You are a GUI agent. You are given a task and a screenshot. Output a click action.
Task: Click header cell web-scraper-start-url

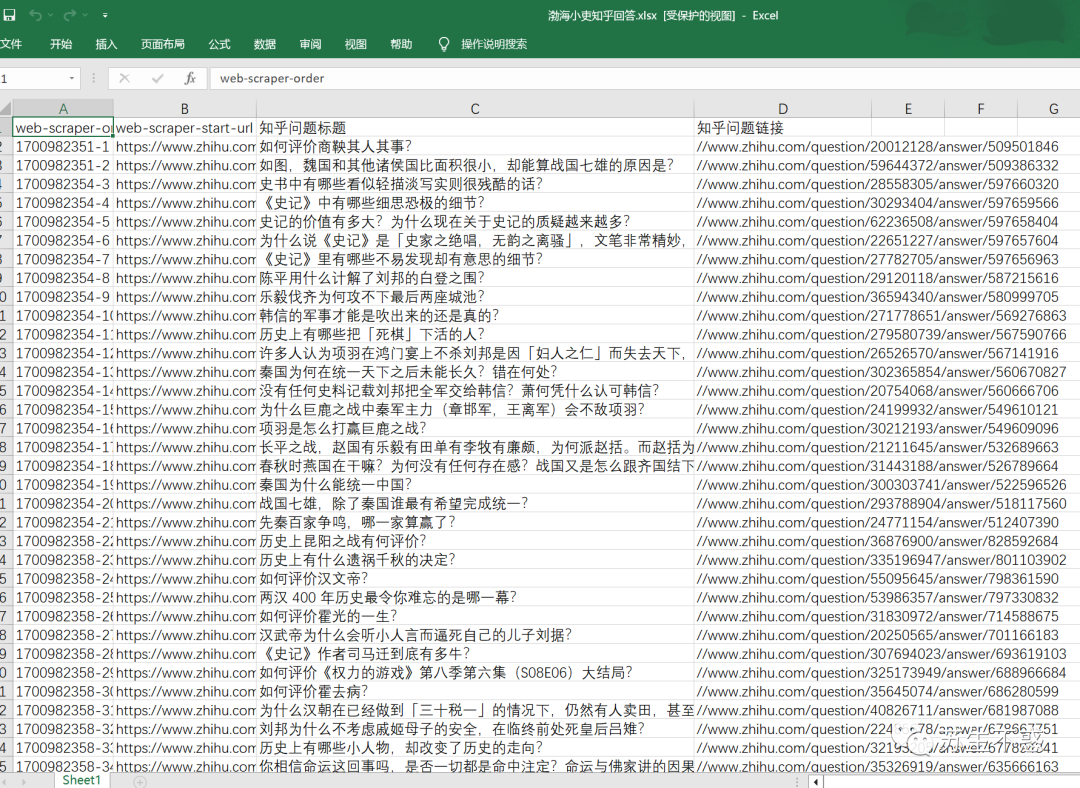pos(185,127)
